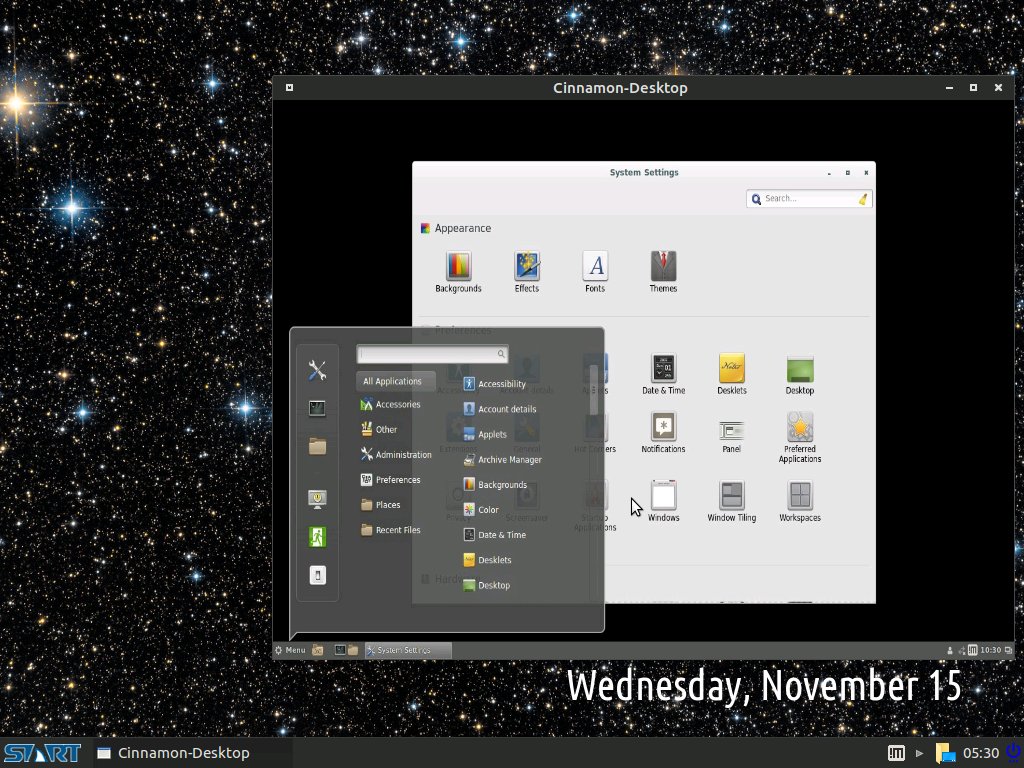The width and height of the screenshot is (1024, 768).
Task: Click the green Logout icon in menu
Action: point(317,537)
